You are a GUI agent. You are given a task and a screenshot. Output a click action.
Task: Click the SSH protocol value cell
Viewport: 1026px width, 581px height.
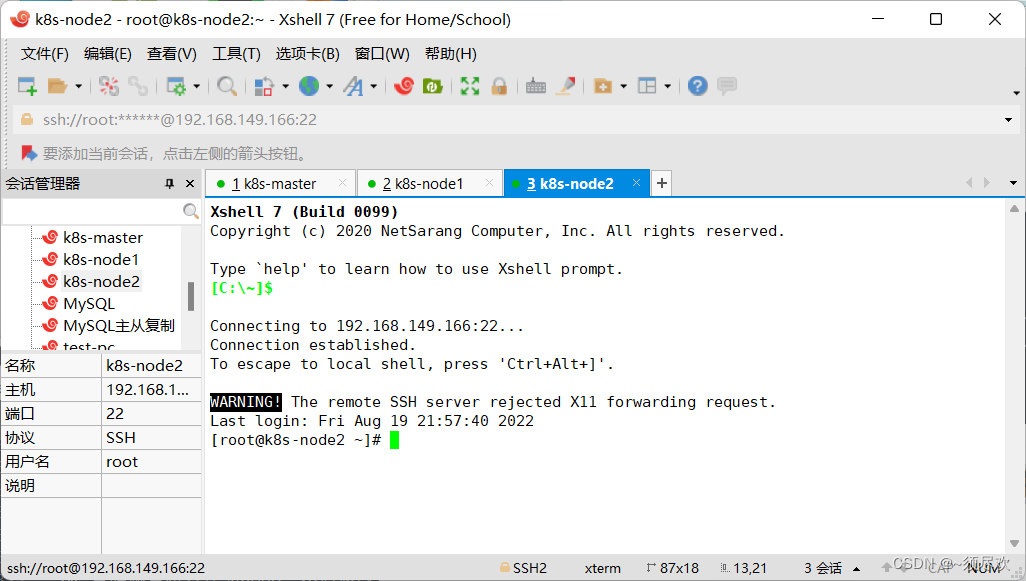(x=151, y=438)
